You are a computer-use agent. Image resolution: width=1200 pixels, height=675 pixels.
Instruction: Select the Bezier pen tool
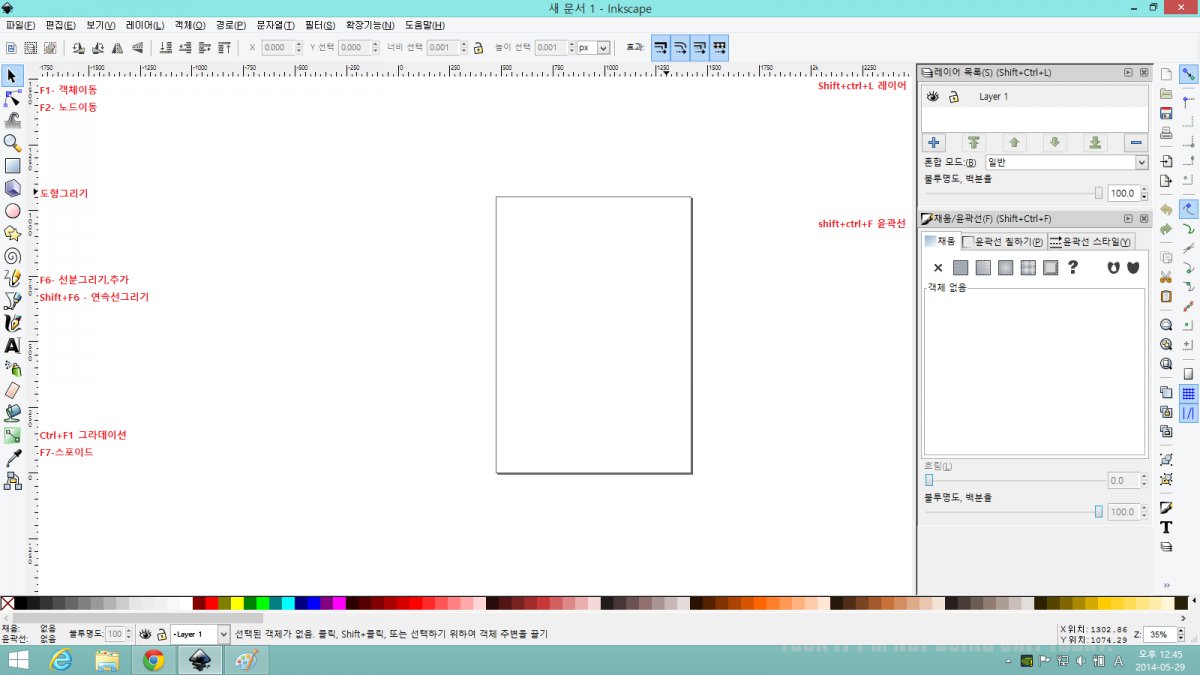[x=13, y=300]
